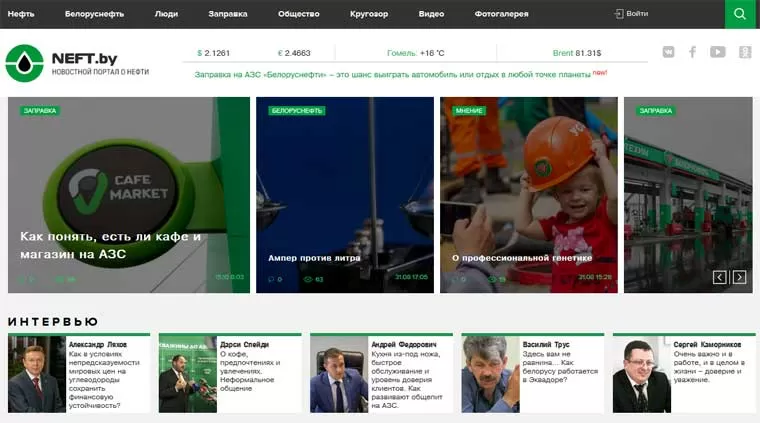Click the Гомель +16 °C weather
The height and width of the screenshot is (423, 760).
tap(415, 53)
